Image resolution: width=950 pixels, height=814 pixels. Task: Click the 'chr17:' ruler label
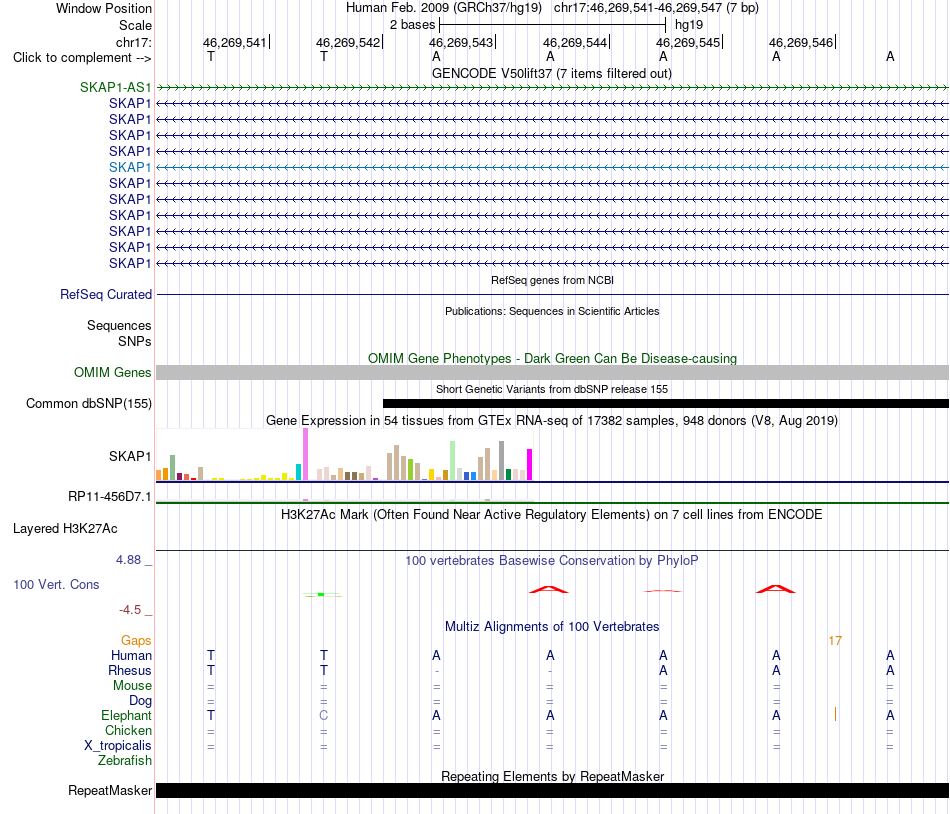tap(133, 42)
